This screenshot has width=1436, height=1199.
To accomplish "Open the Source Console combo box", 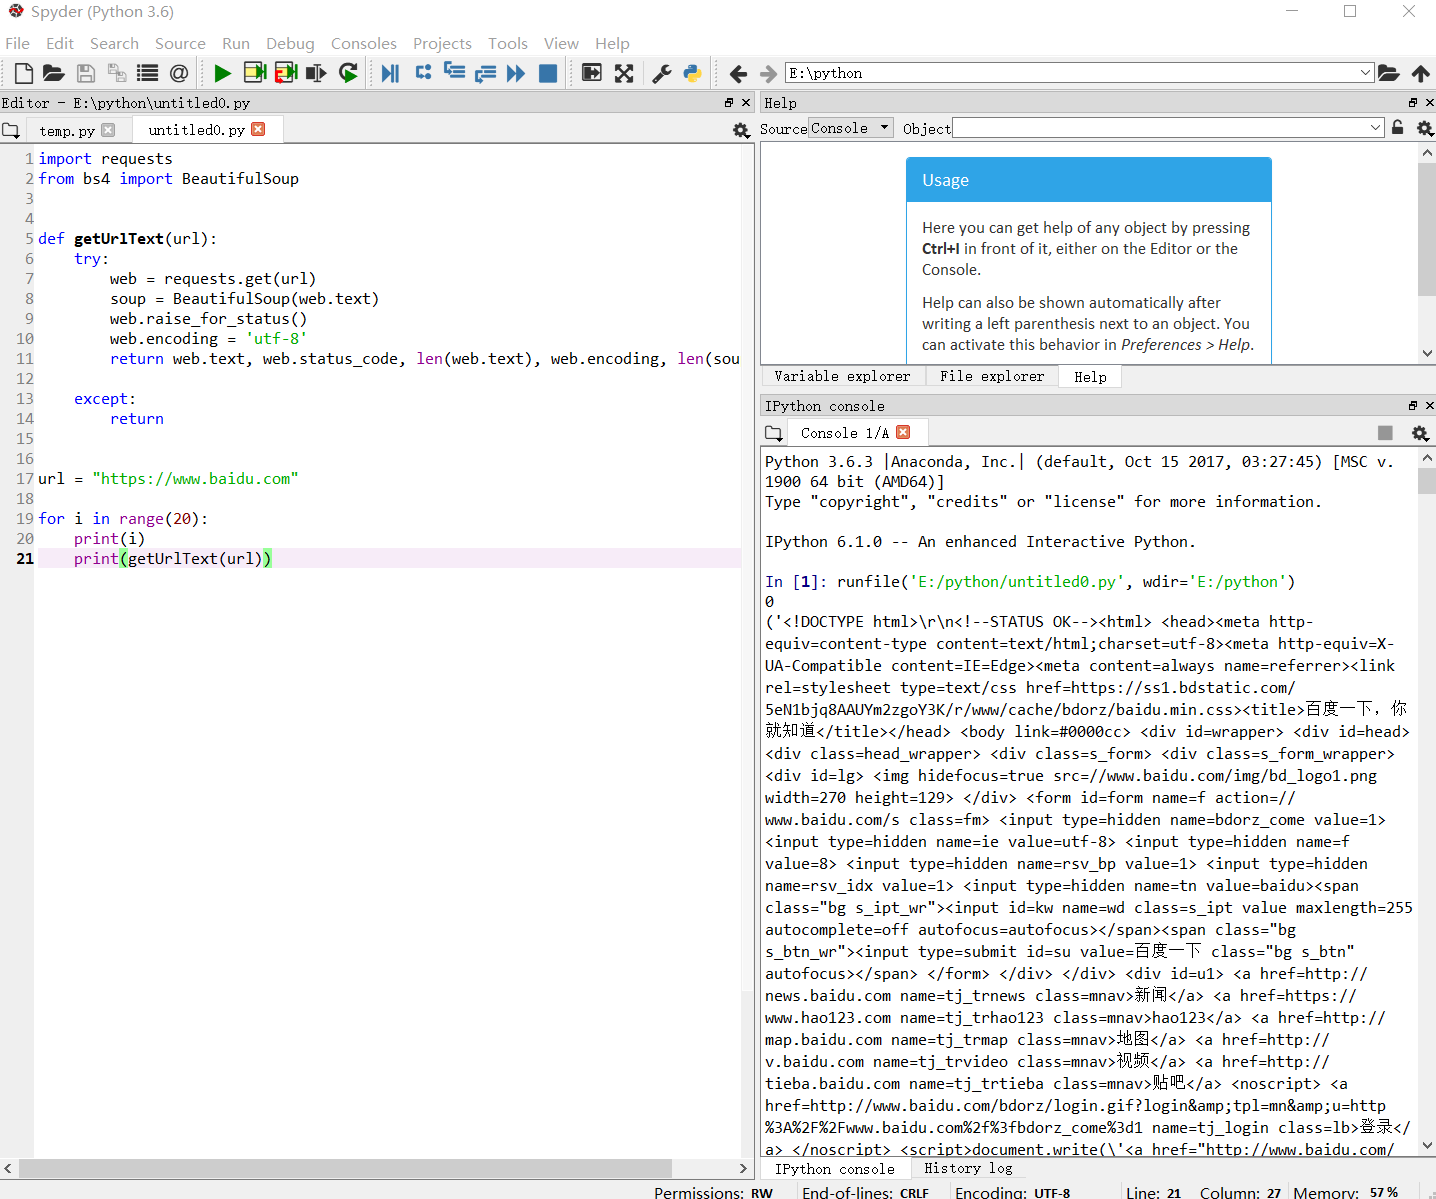I will tap(850, 128).
